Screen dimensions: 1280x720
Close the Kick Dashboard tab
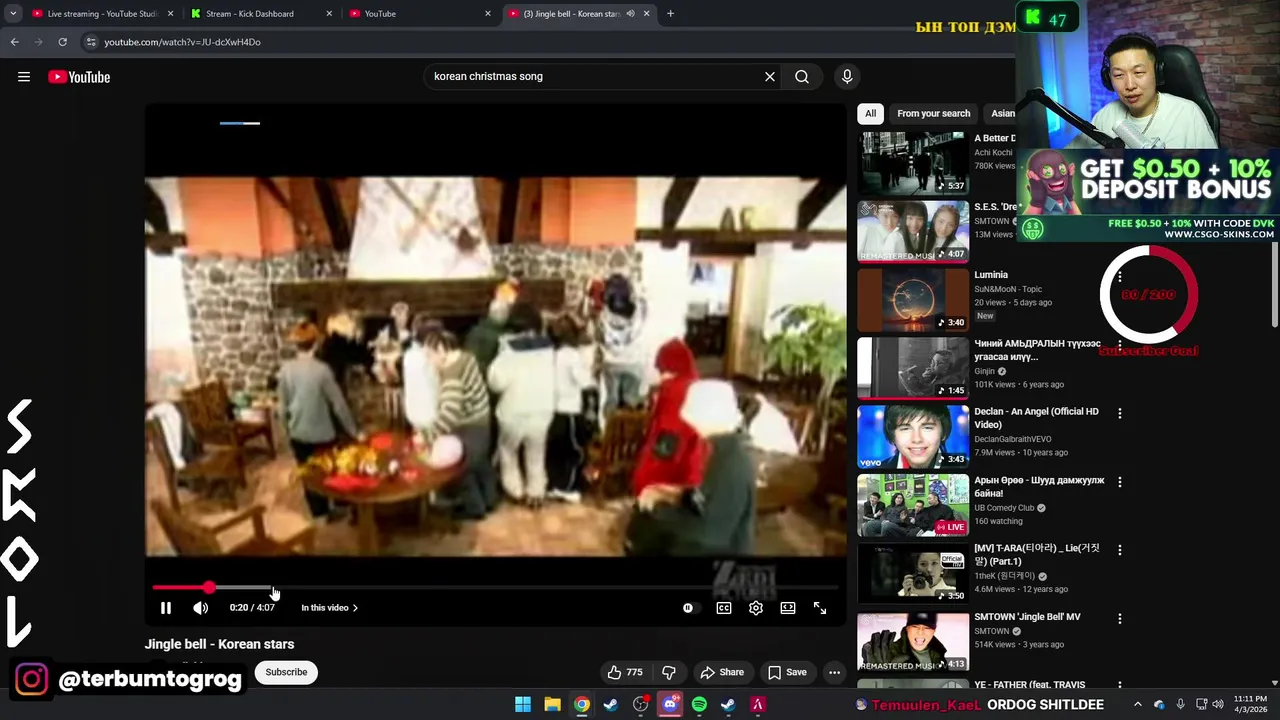[x=330, y=14]
